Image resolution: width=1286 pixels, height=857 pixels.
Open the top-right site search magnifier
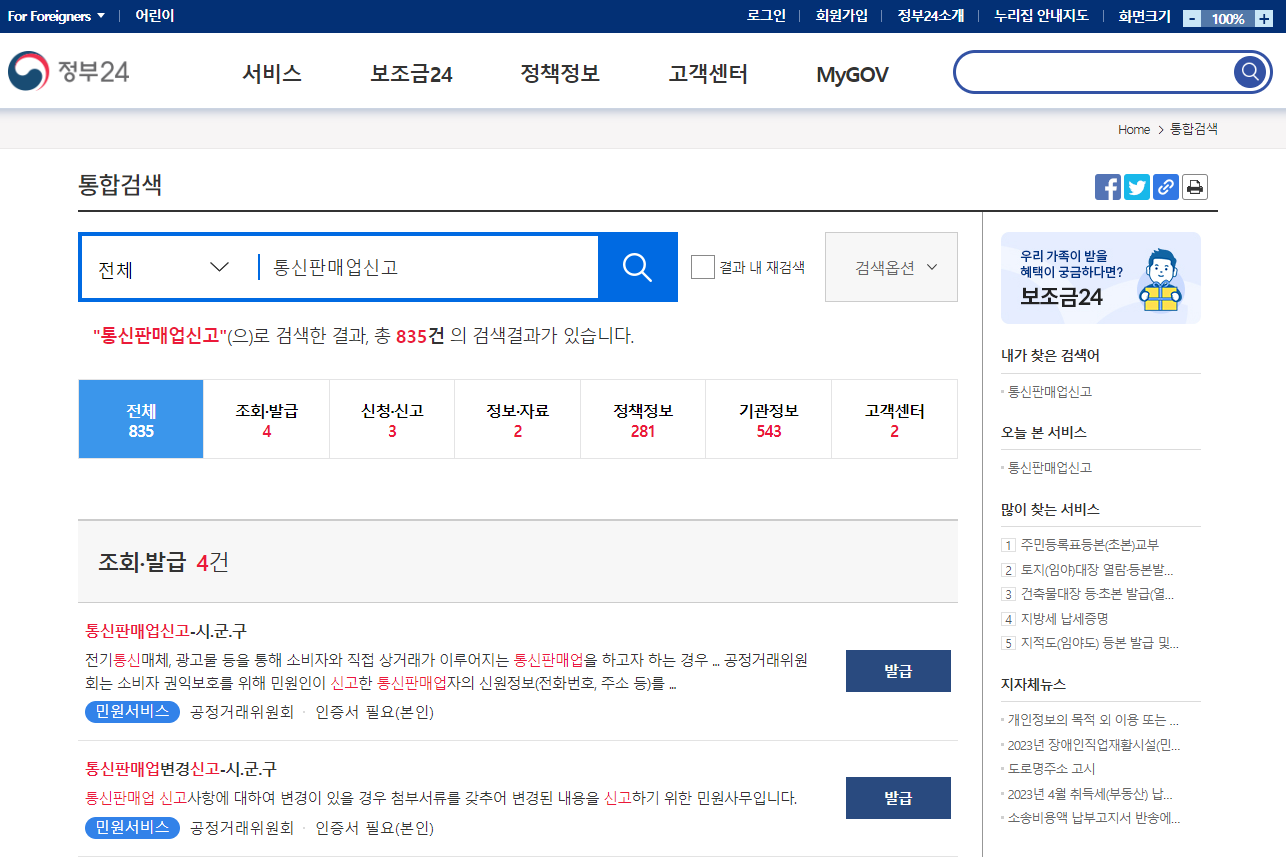coord(1248,71)
